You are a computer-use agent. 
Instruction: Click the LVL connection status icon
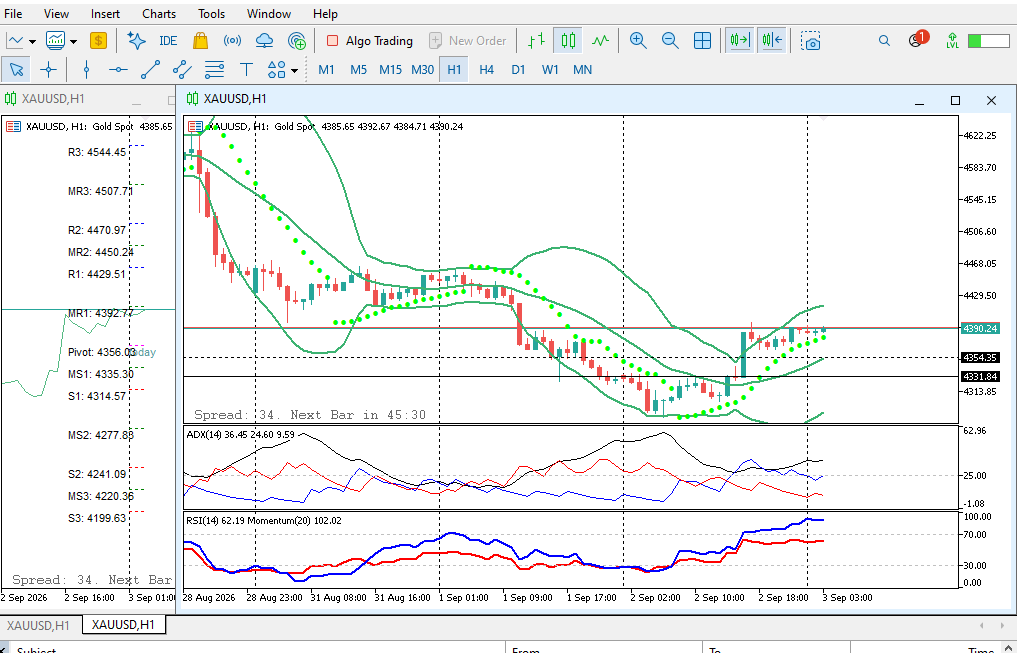click(952, 41)
